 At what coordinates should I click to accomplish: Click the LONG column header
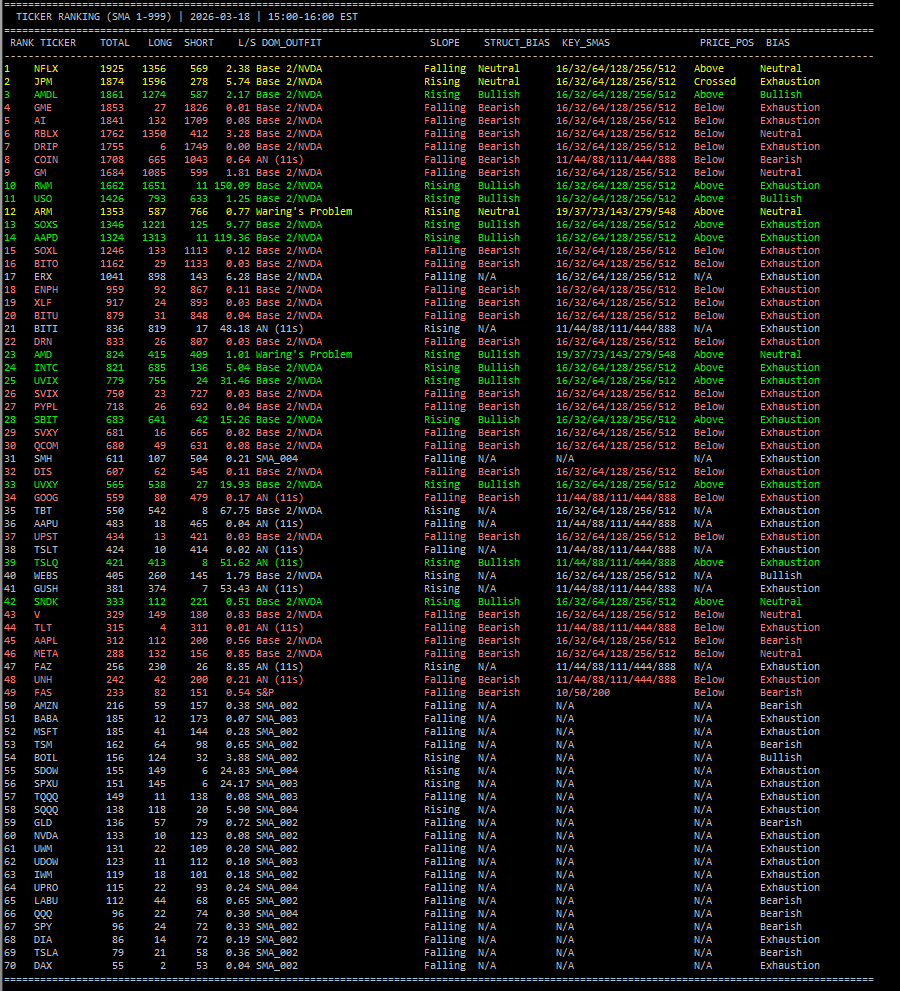tap(160, 43)
